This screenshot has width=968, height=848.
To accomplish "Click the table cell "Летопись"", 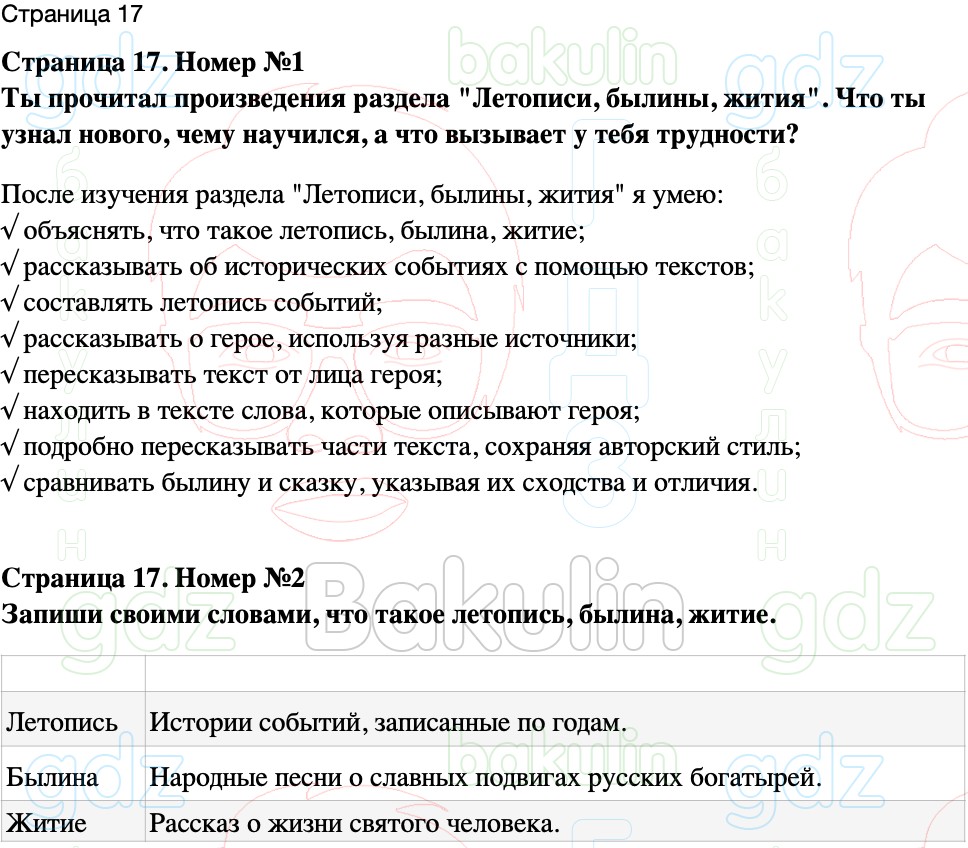I will click(73, 721).
